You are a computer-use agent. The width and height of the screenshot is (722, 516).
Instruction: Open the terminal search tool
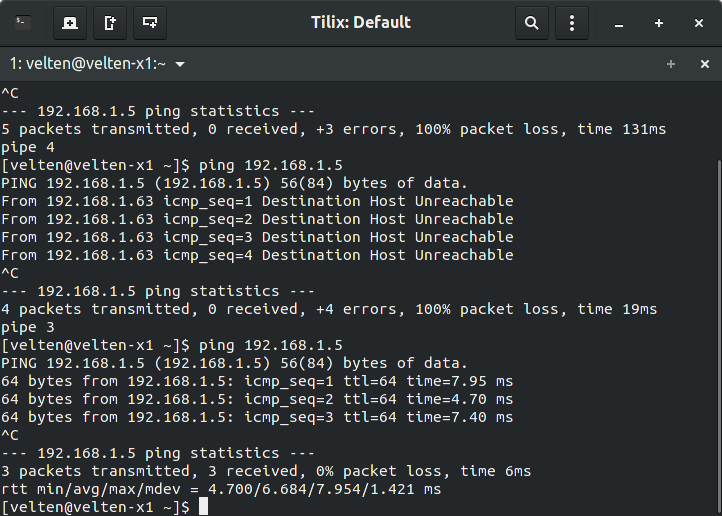pyautogui.click(x=532, y=23)
